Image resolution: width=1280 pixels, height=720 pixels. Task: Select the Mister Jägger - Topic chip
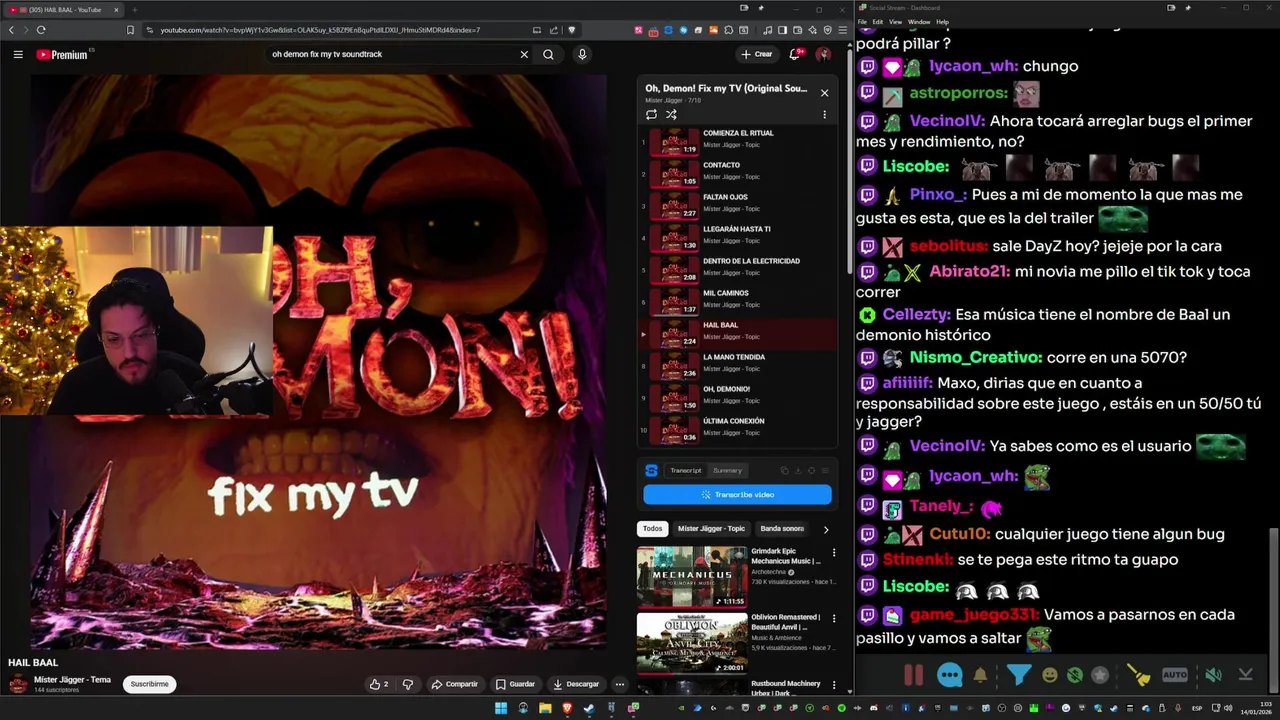click(711, 529)
